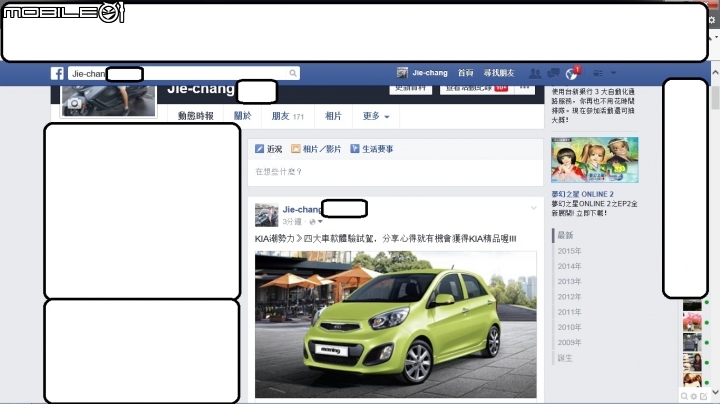Image resolution: width=720 pixels, height=404 pixels.
Task: Open chat with pink blossom photo contact
Action: tap(692, 322)
